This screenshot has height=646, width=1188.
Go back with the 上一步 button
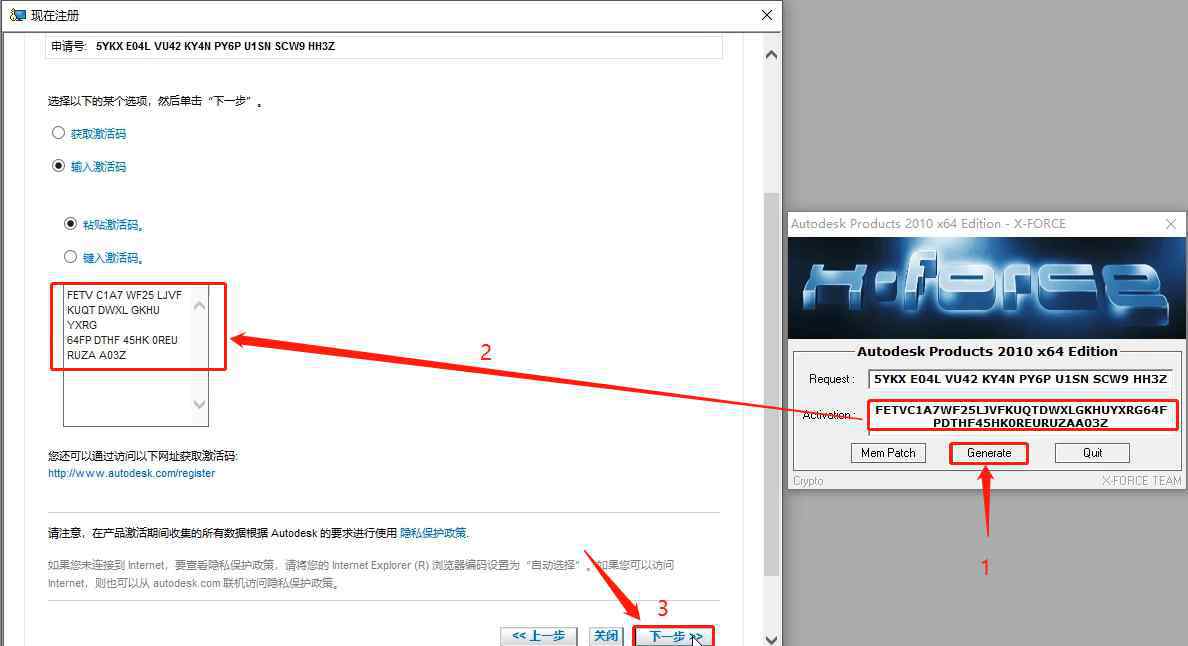tap(539, 636)
